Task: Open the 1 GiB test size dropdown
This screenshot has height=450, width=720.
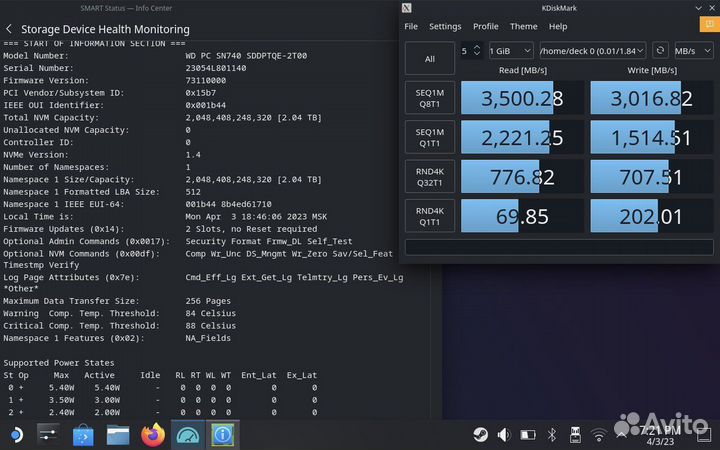Action: (x=511, y=51)
